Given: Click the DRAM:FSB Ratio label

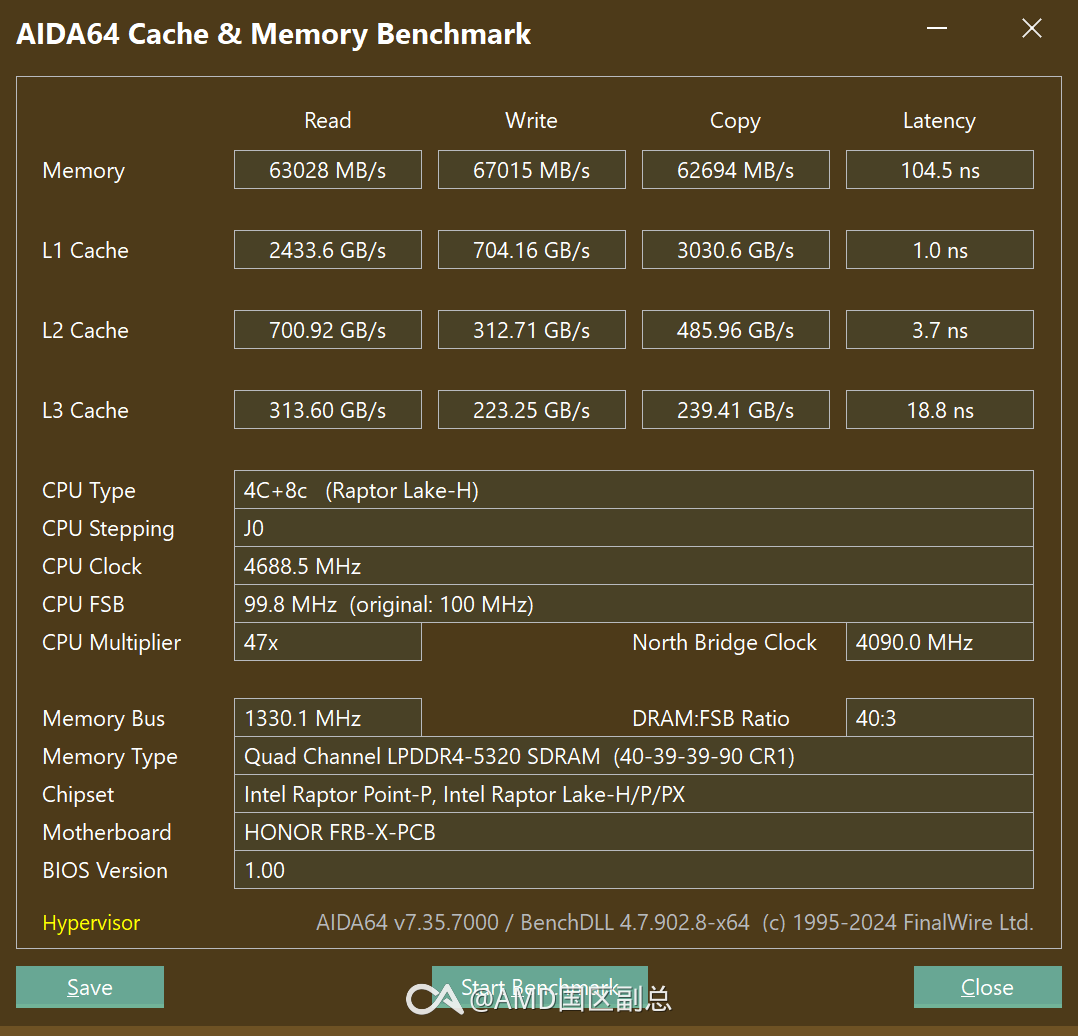Looking at the screenshot, I should click(711, 718).
